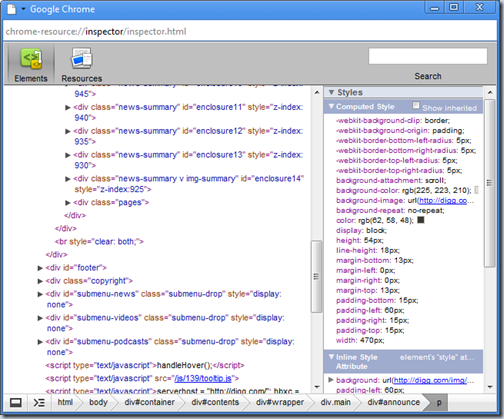Expand the enclosure12 div node
This screenshot has width=504, height=419.
pyautogui.click(x=68, y=131)
